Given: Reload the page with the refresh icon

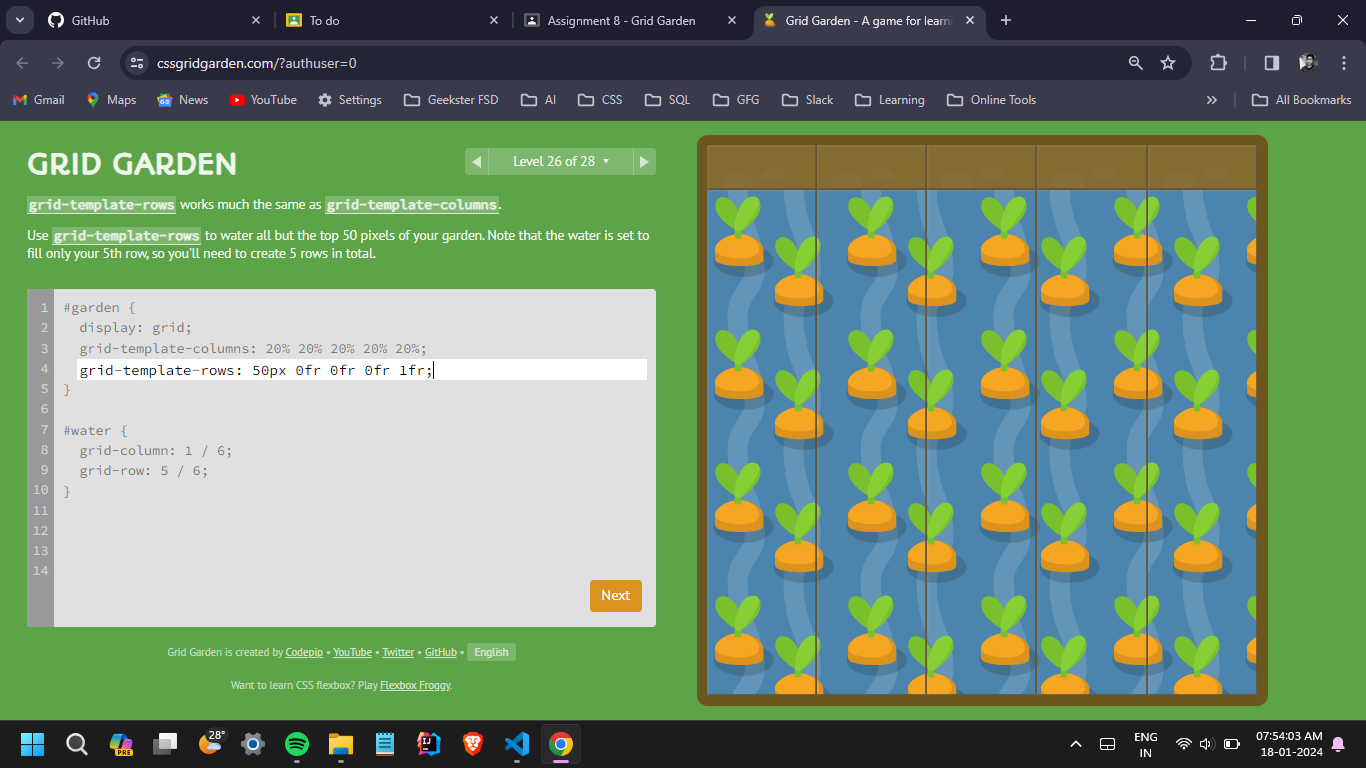Looking at the screenshot, I should tap(94, 63).
